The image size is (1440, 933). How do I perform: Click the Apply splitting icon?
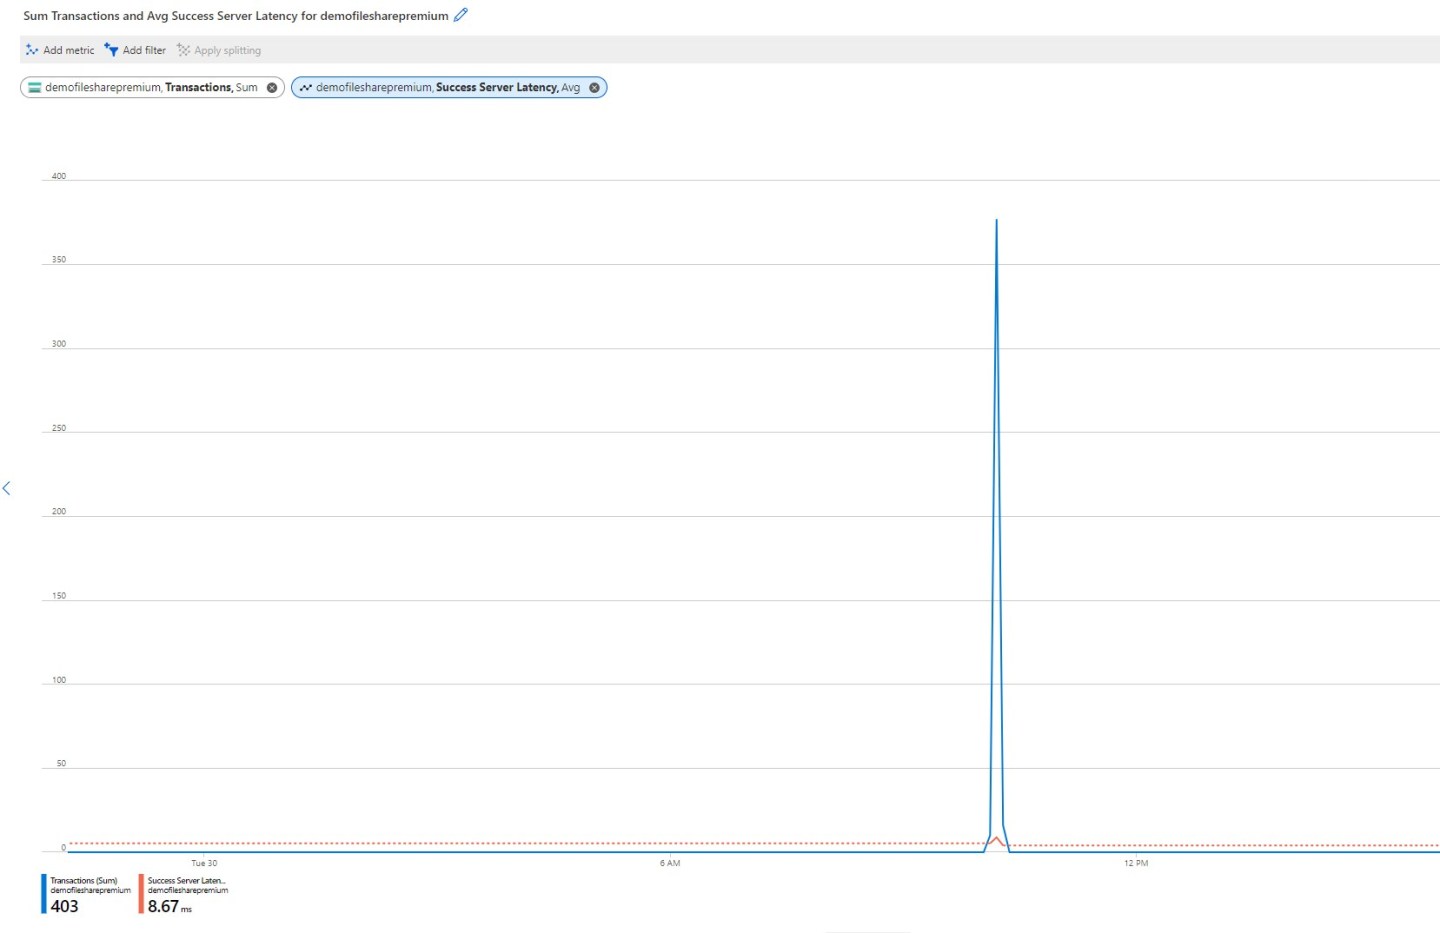point(183,50)
